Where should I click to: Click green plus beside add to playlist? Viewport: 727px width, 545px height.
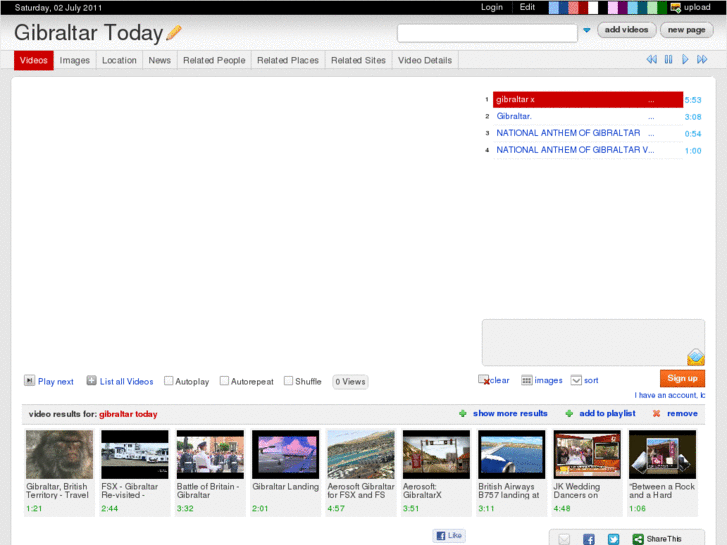coord(569,413)
